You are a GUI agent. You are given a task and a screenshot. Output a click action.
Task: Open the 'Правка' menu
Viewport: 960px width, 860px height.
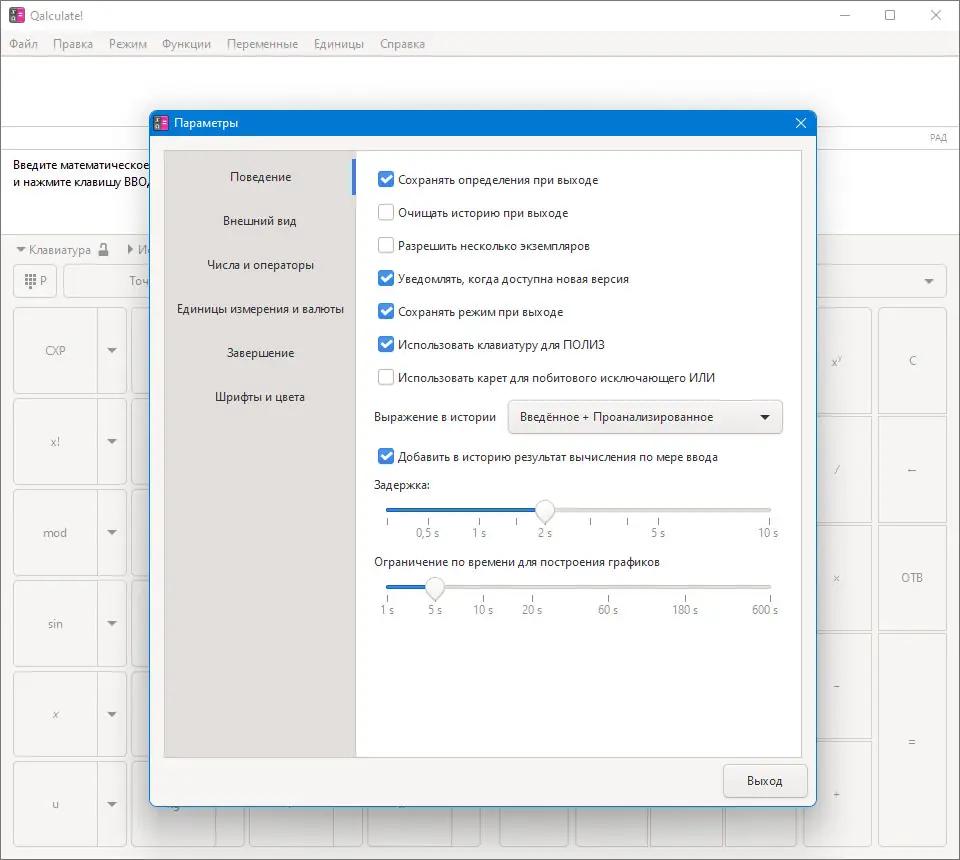[x=73, y=44]
